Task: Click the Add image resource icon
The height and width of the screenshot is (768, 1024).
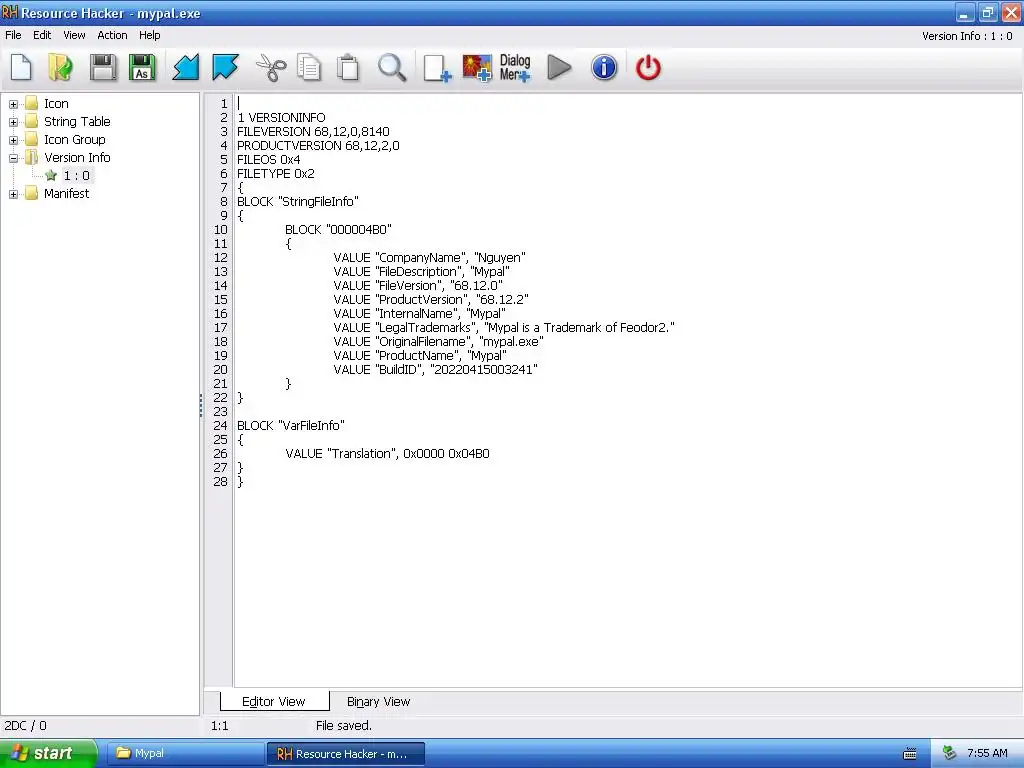Action: (477, 67)
